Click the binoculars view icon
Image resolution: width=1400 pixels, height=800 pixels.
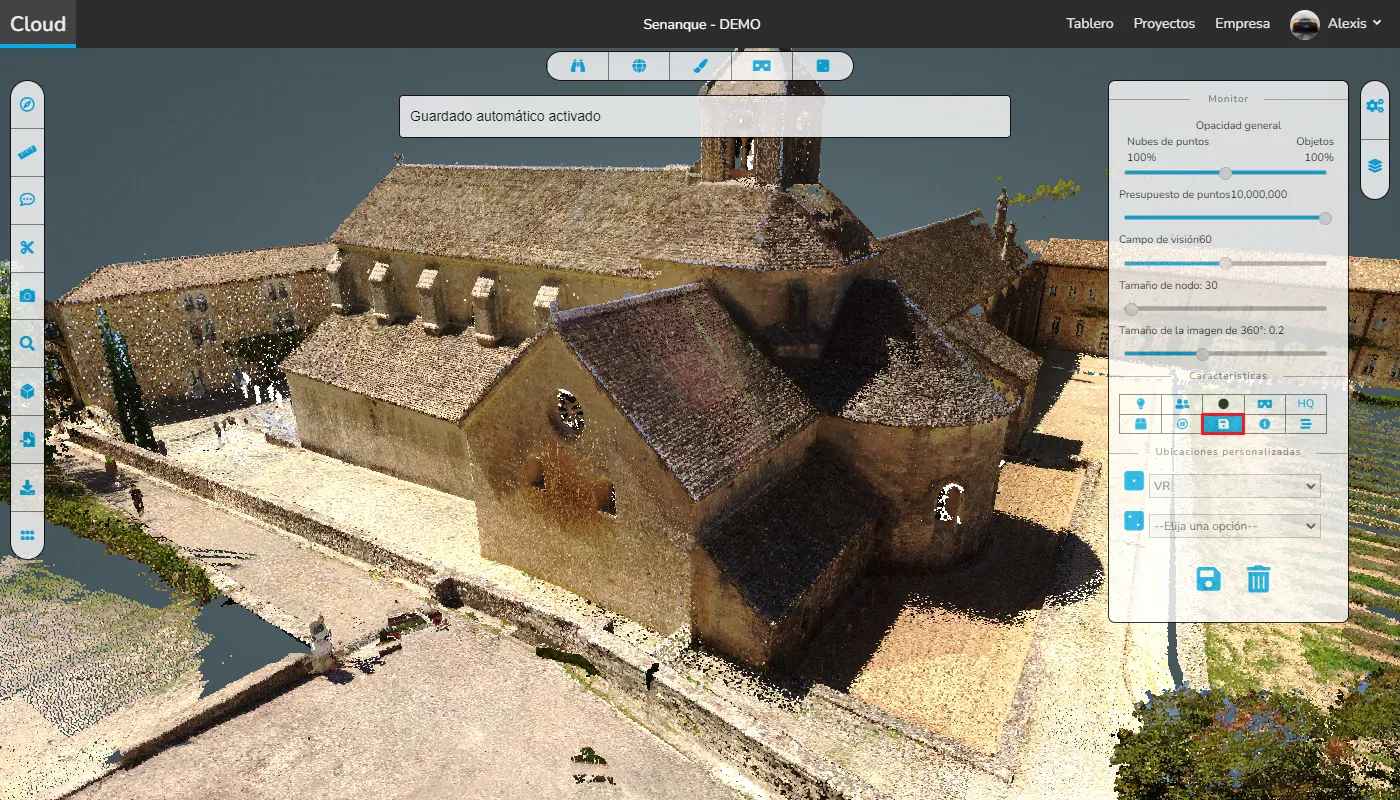point(578,66)
